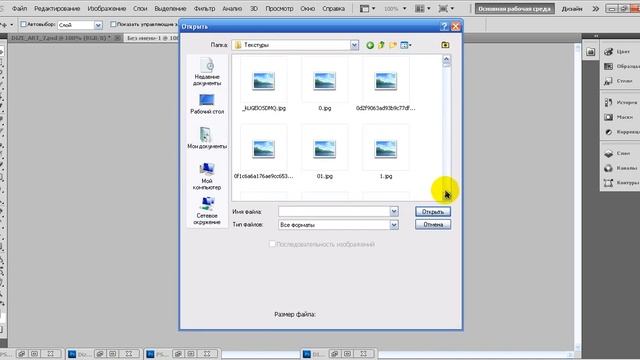Go to Рабочий стол location
640x360 pixels.
coord(207,104)
